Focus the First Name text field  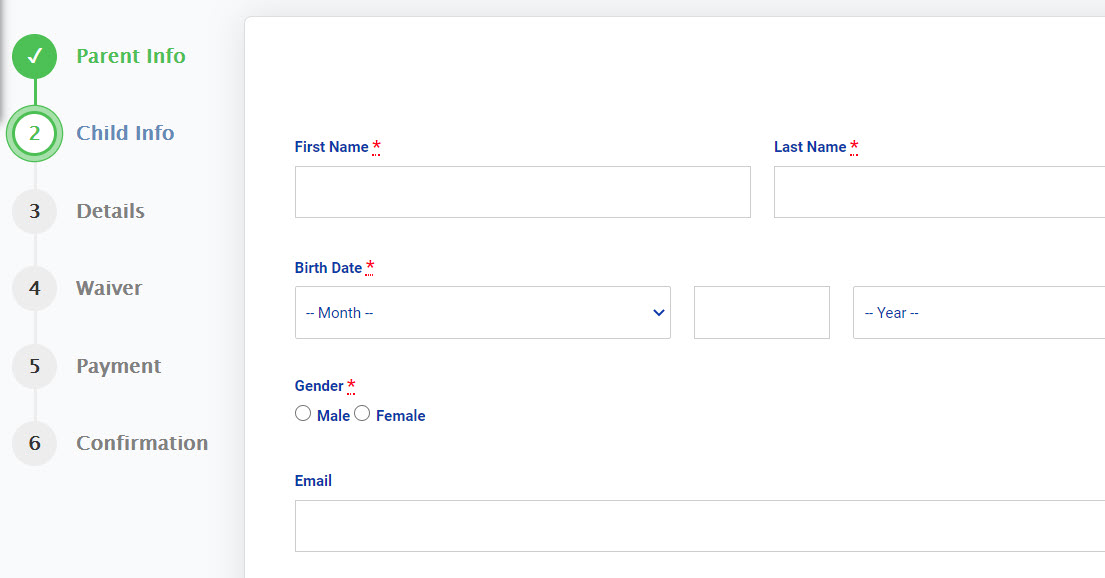coord(523,192)
